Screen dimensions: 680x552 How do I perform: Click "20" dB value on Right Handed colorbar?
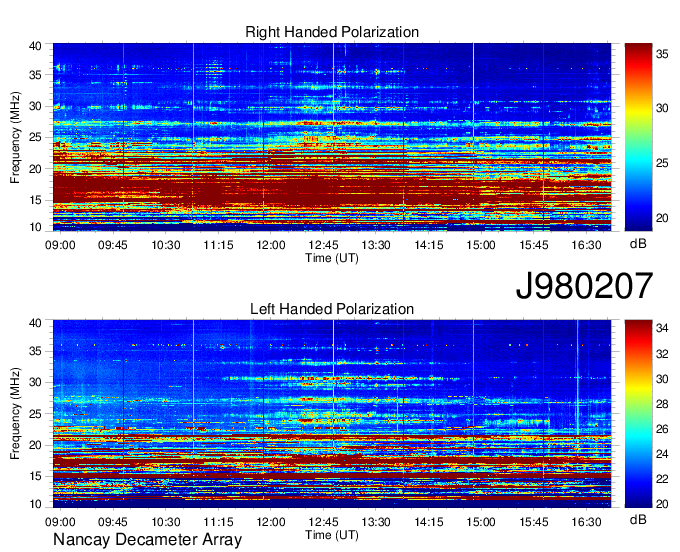[662, 218]
